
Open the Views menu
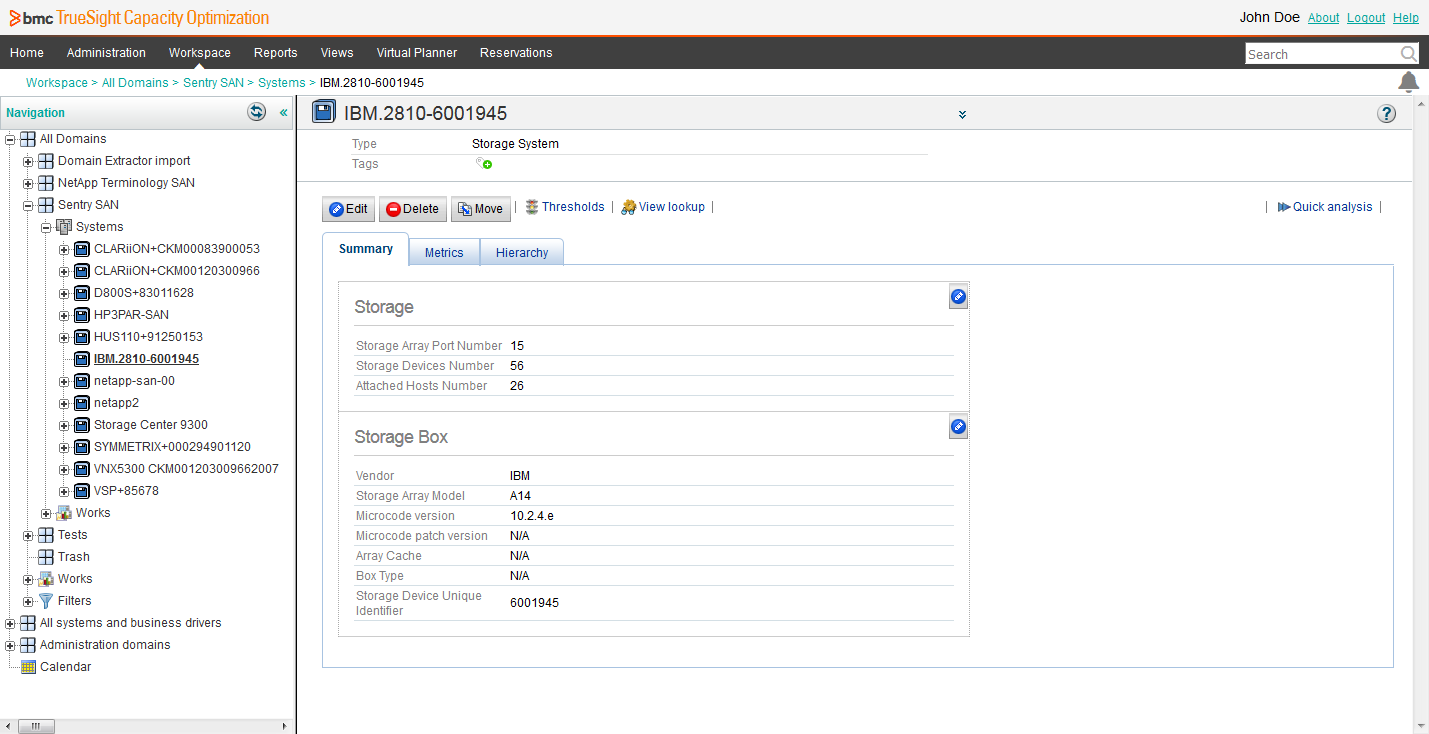(337, 53)
